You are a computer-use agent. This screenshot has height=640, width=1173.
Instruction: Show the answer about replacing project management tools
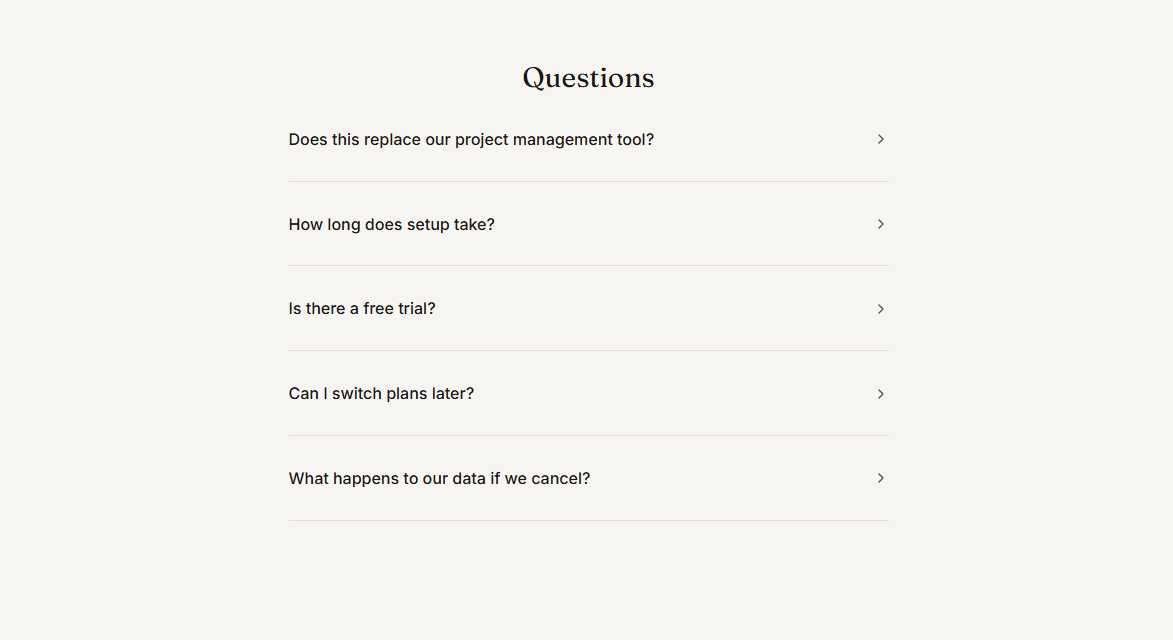pos(588,140)
